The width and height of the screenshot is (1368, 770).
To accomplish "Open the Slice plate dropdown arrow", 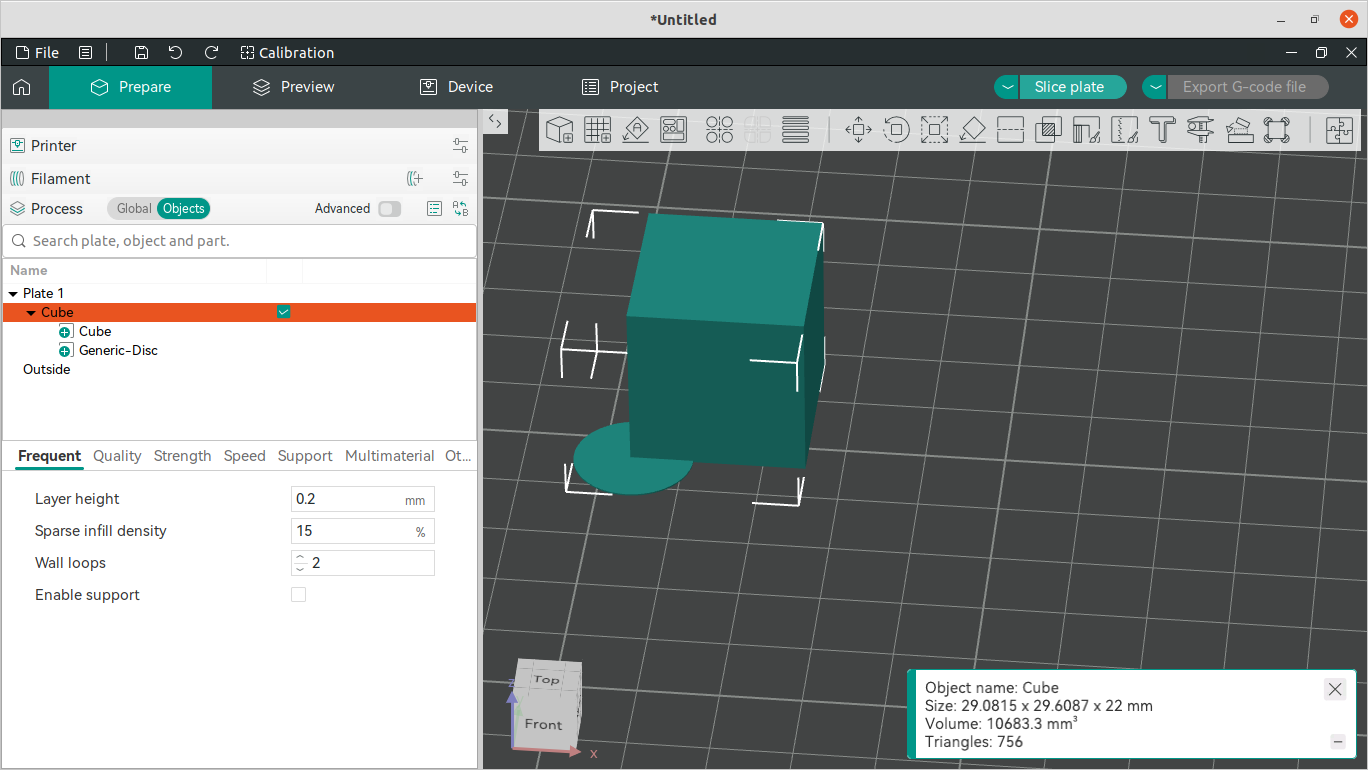I will (1007, 87).
